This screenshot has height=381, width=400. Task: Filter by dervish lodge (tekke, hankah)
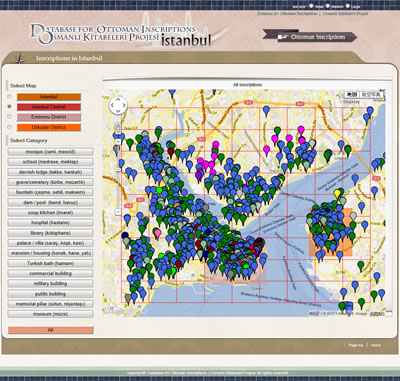click(50, 172)
